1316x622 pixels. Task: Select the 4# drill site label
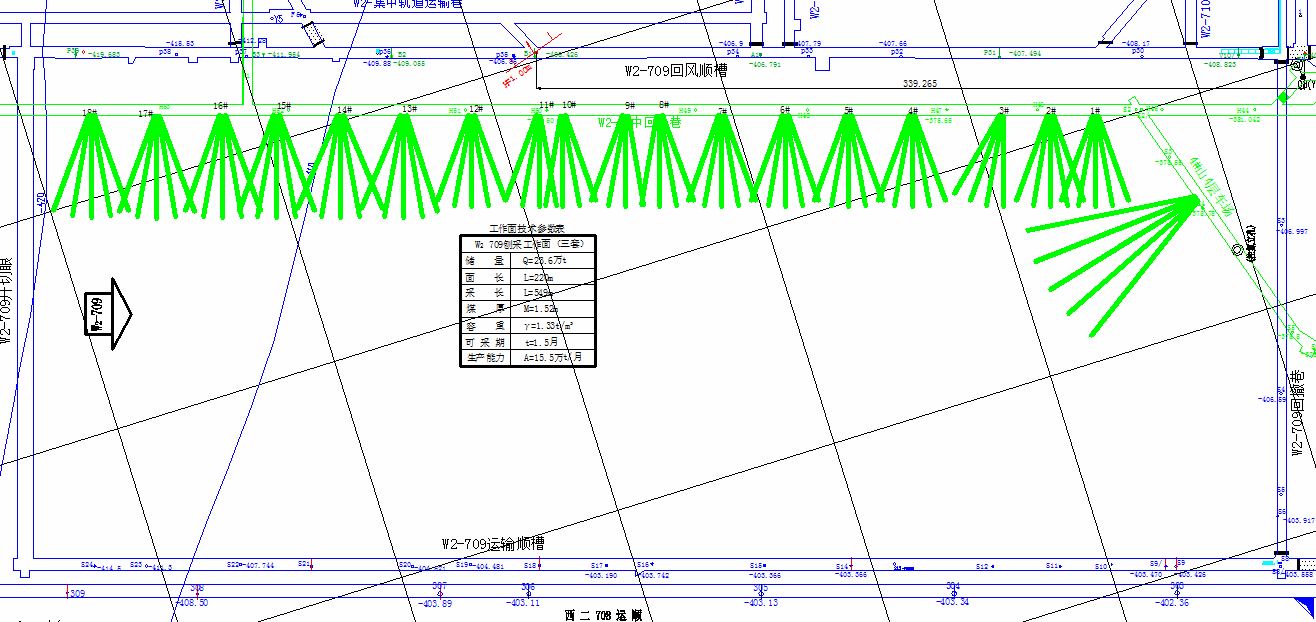(912, 111)
